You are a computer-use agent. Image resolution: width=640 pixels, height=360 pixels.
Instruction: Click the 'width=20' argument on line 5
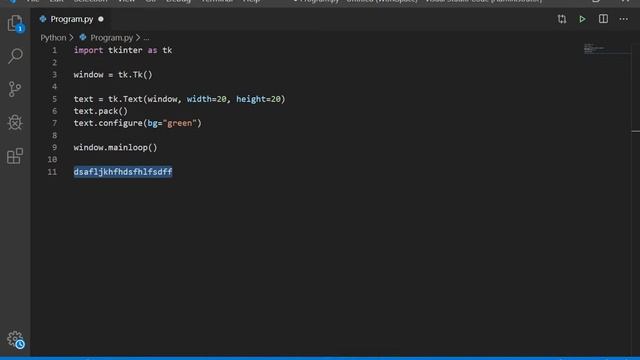pos(207,99)
